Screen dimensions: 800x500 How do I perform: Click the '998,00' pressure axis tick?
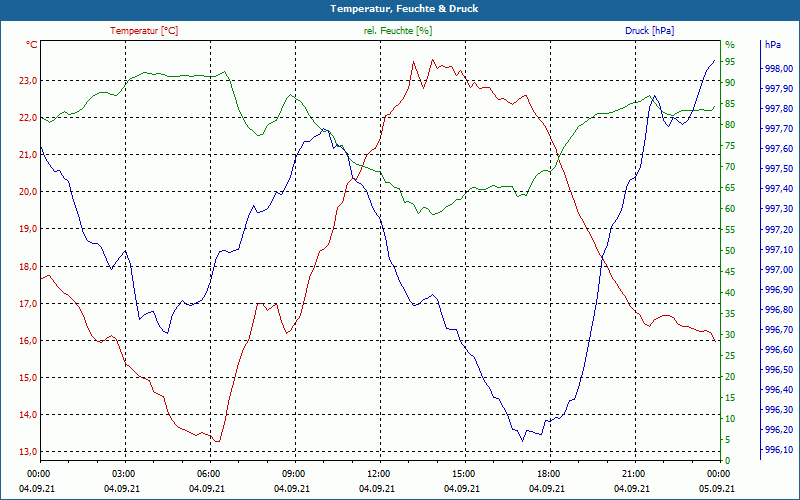coord(780,68)
